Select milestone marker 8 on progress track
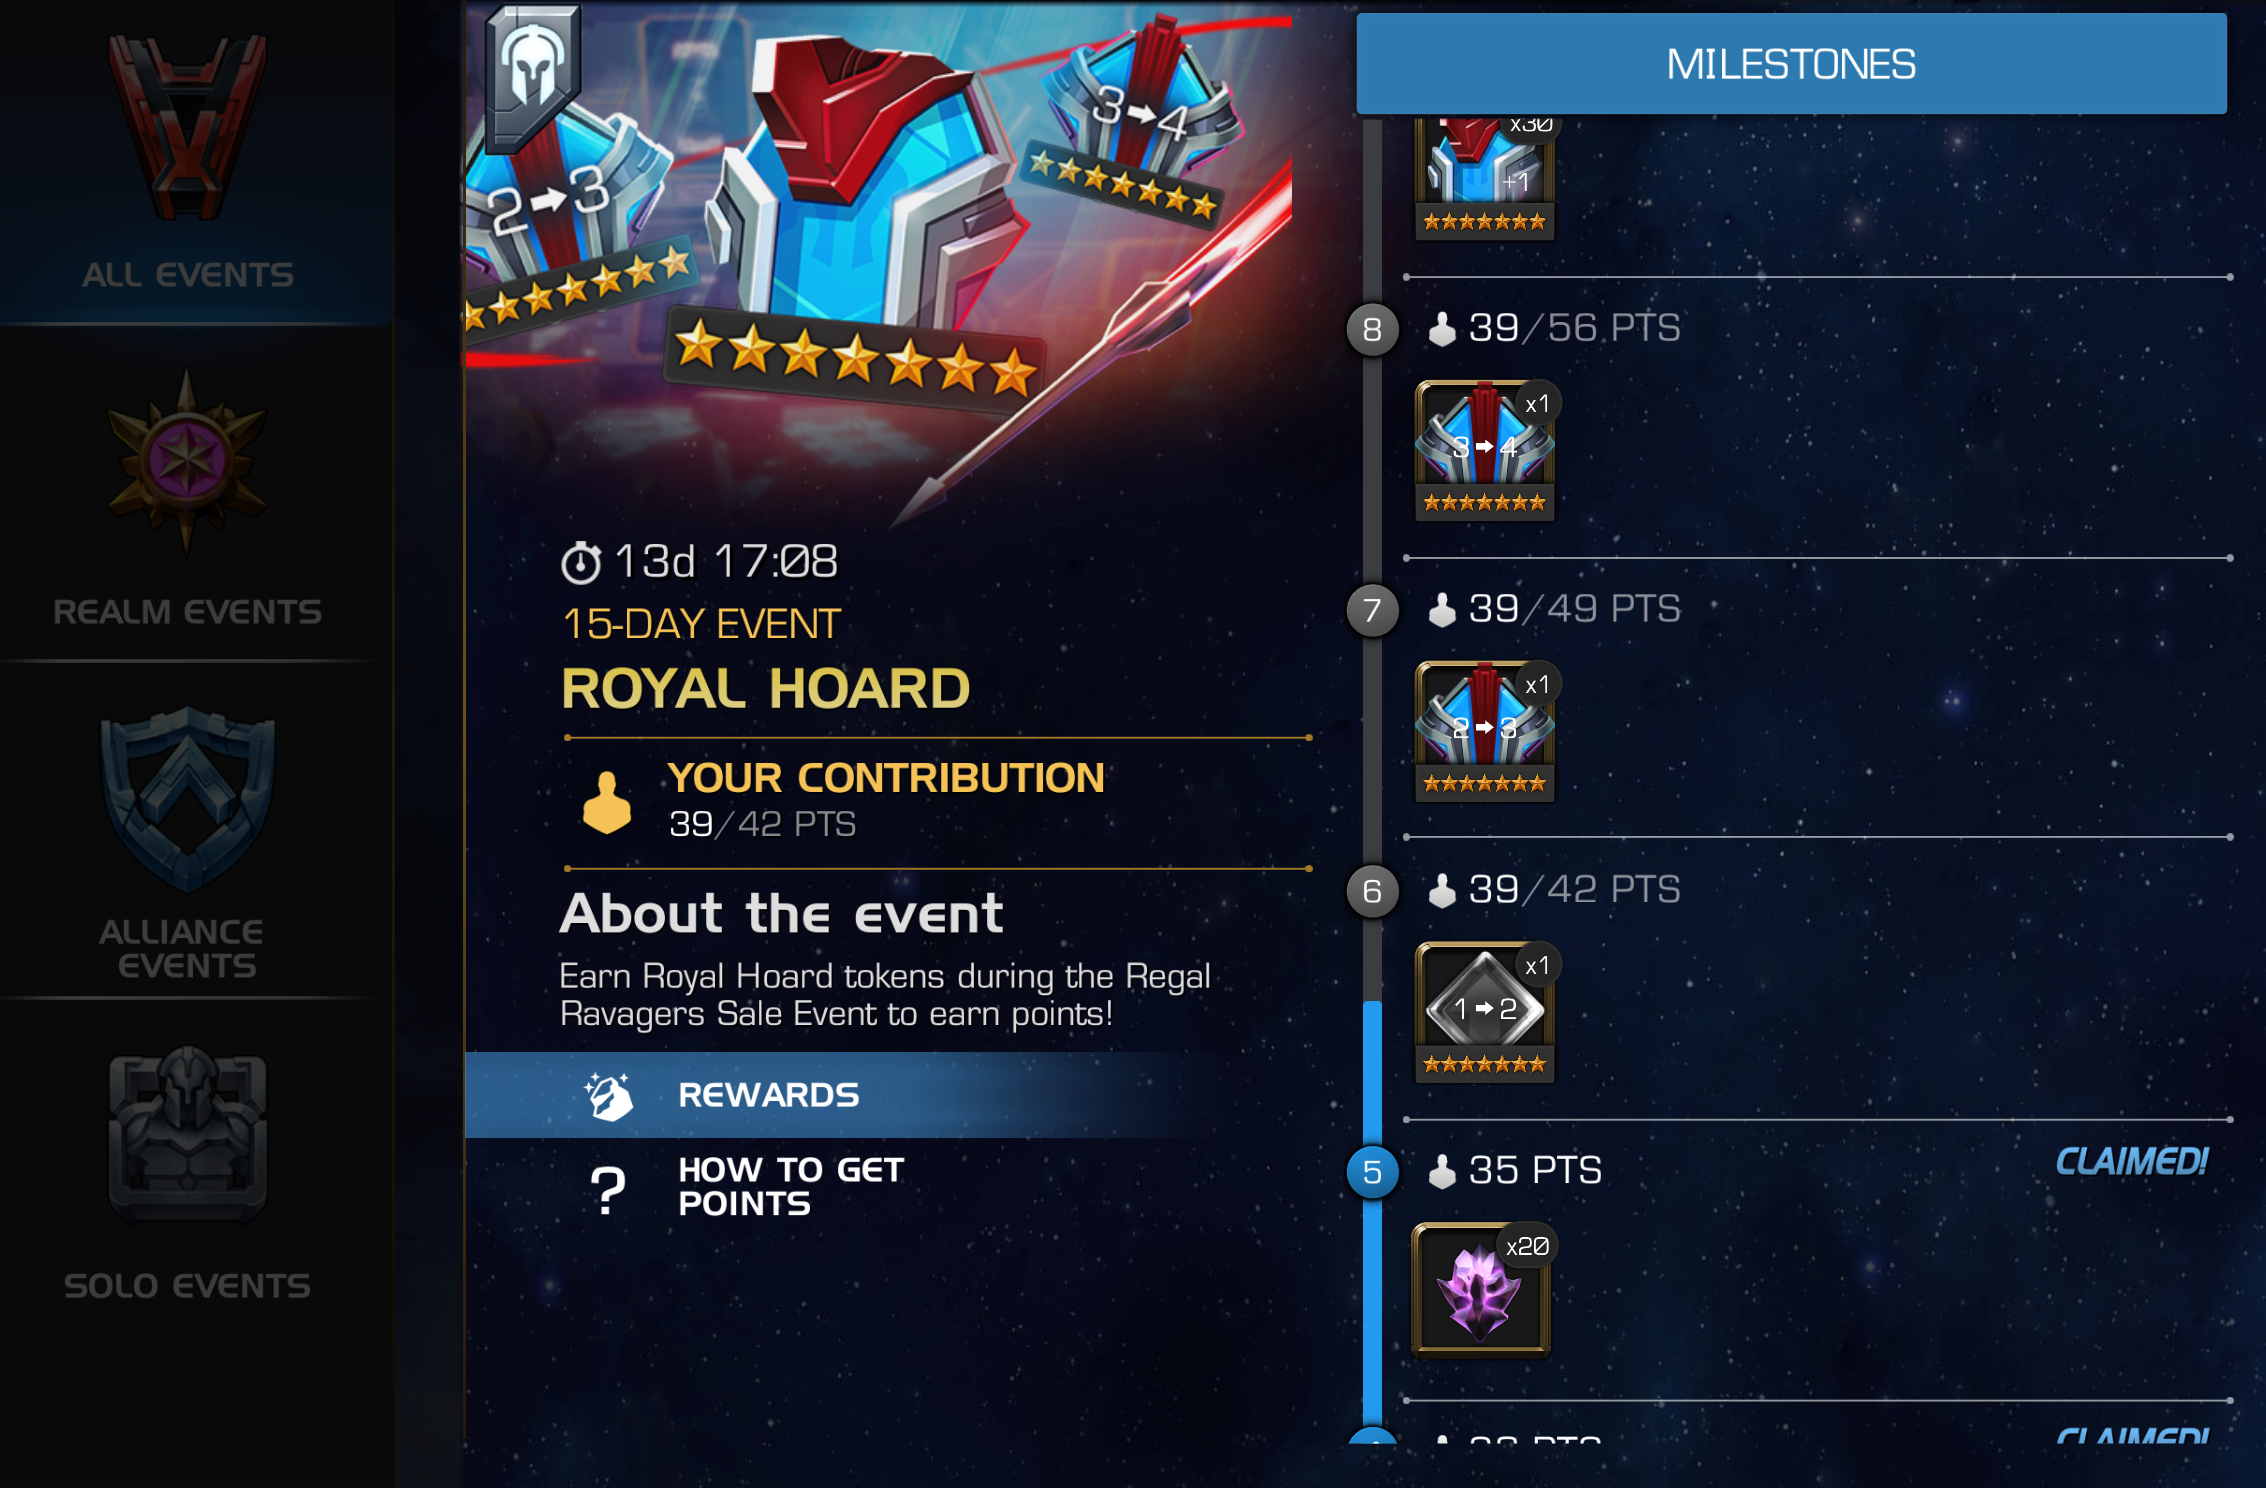The image size is (2266, 1488). pos(1372,329)
